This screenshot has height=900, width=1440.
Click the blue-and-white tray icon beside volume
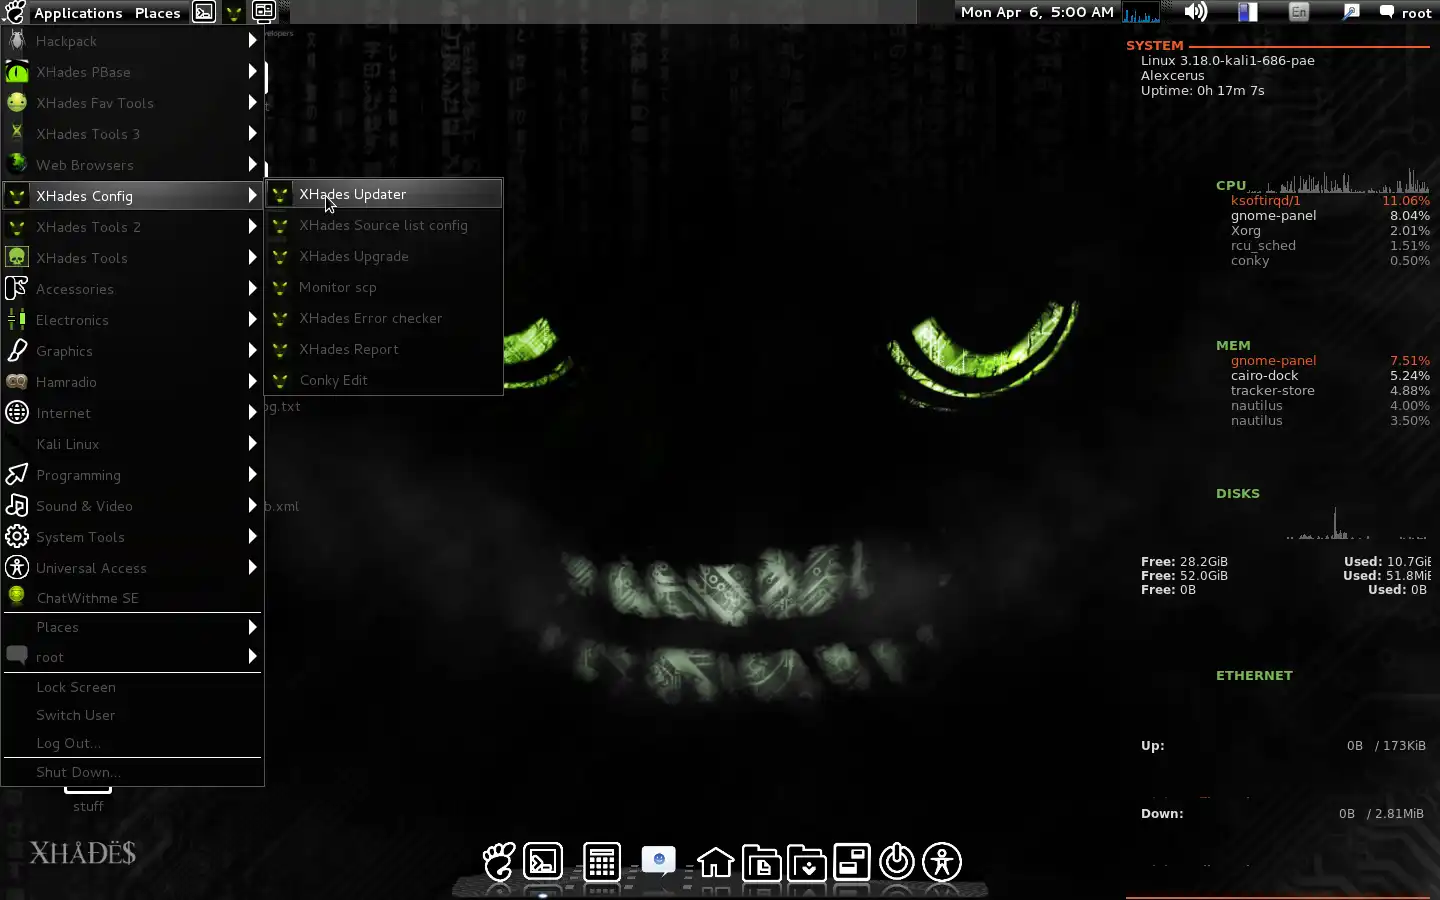tap(1248, 12)
